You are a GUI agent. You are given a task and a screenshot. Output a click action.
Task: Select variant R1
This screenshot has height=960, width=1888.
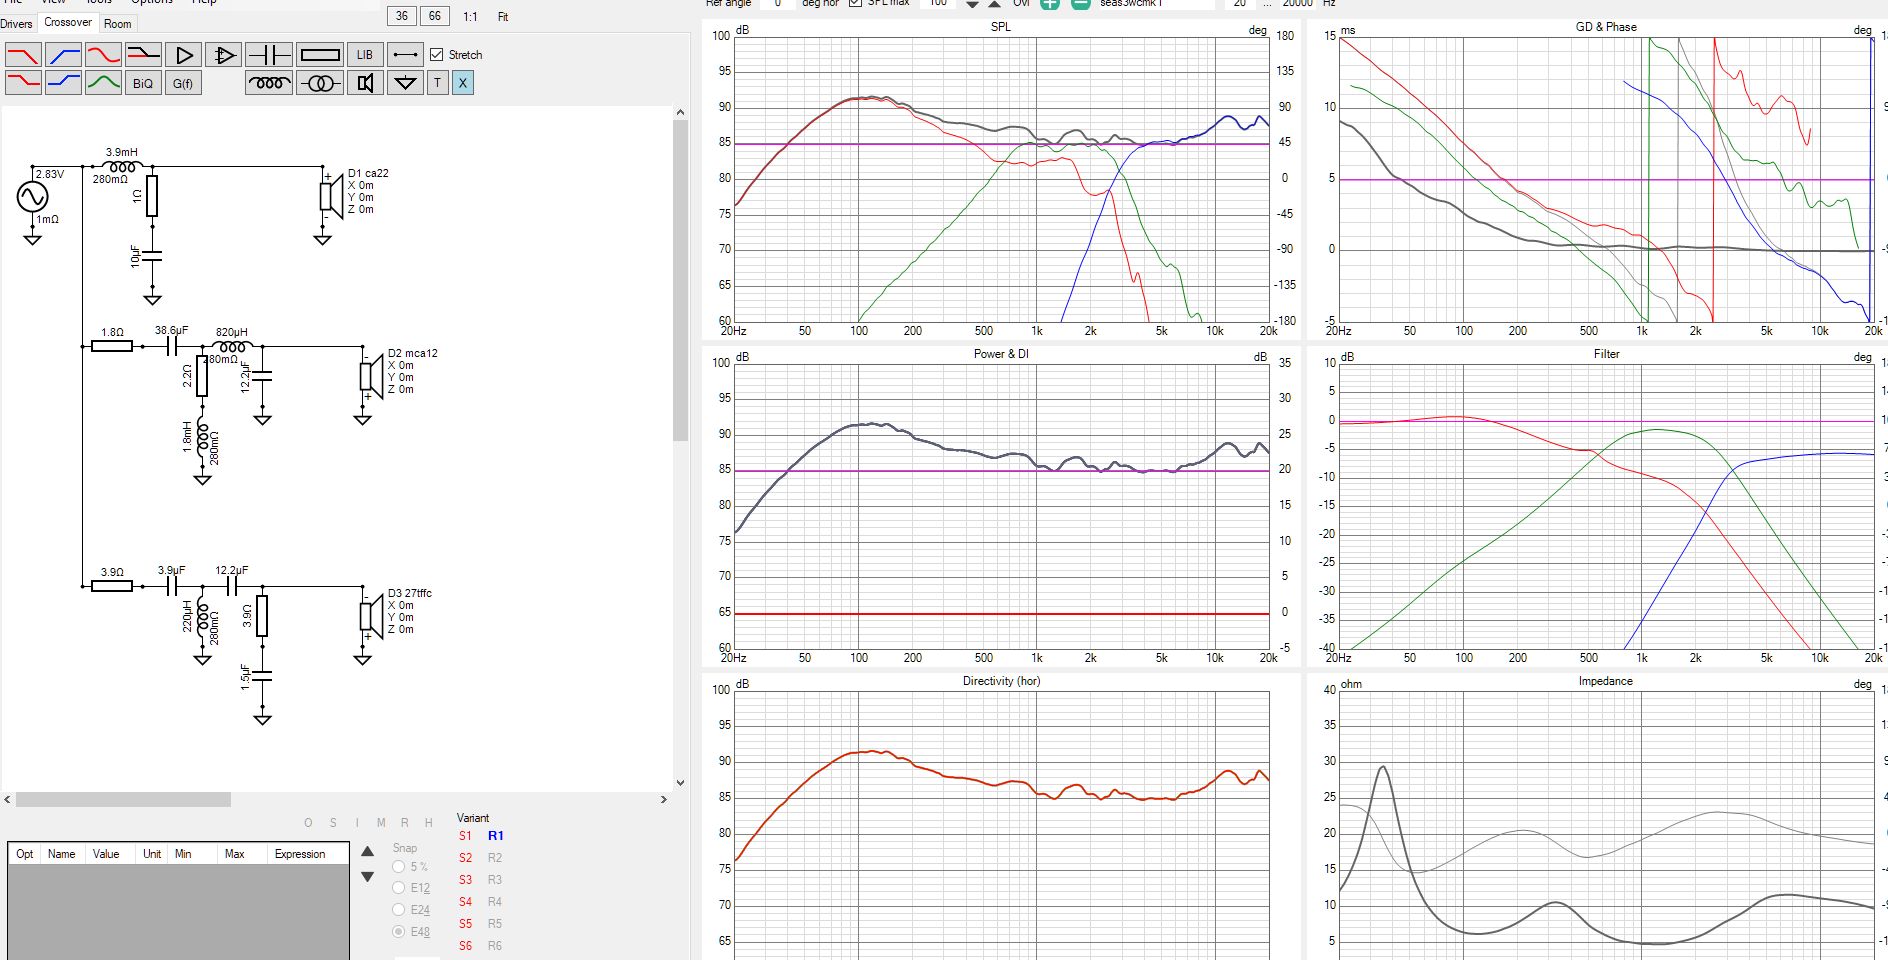[x=496, y=836]
